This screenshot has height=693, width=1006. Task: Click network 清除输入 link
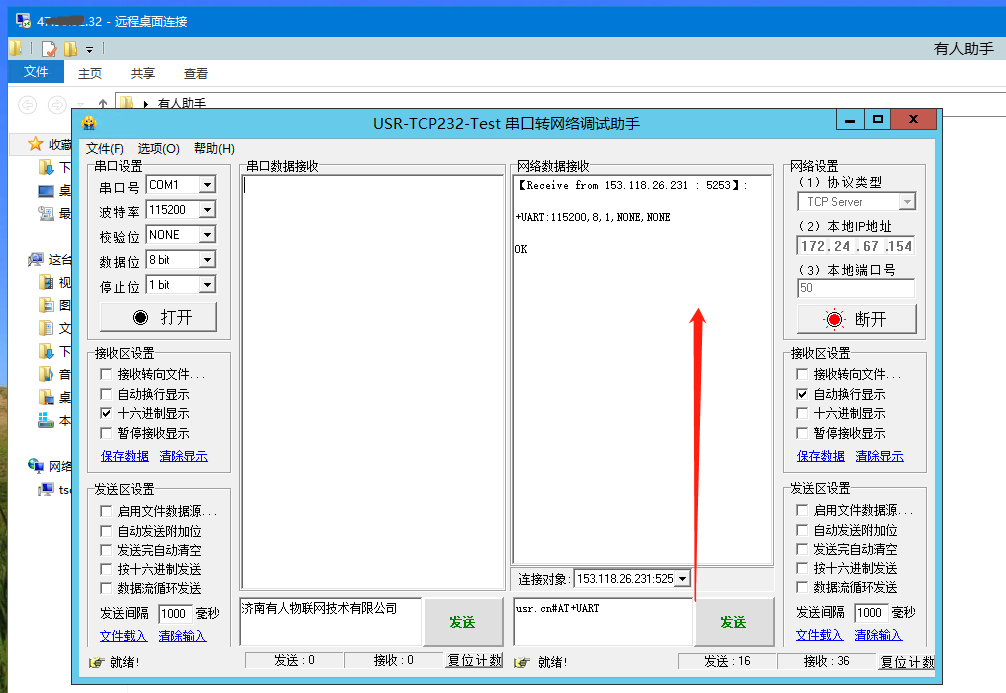878,635
